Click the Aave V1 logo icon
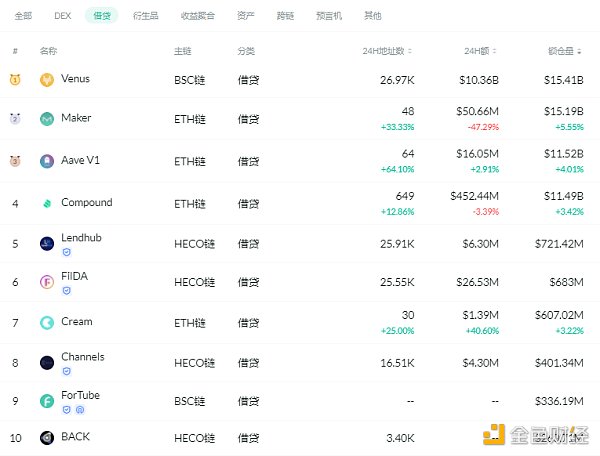This screenshot has height=456, width=600. click(x=47, y=161)
